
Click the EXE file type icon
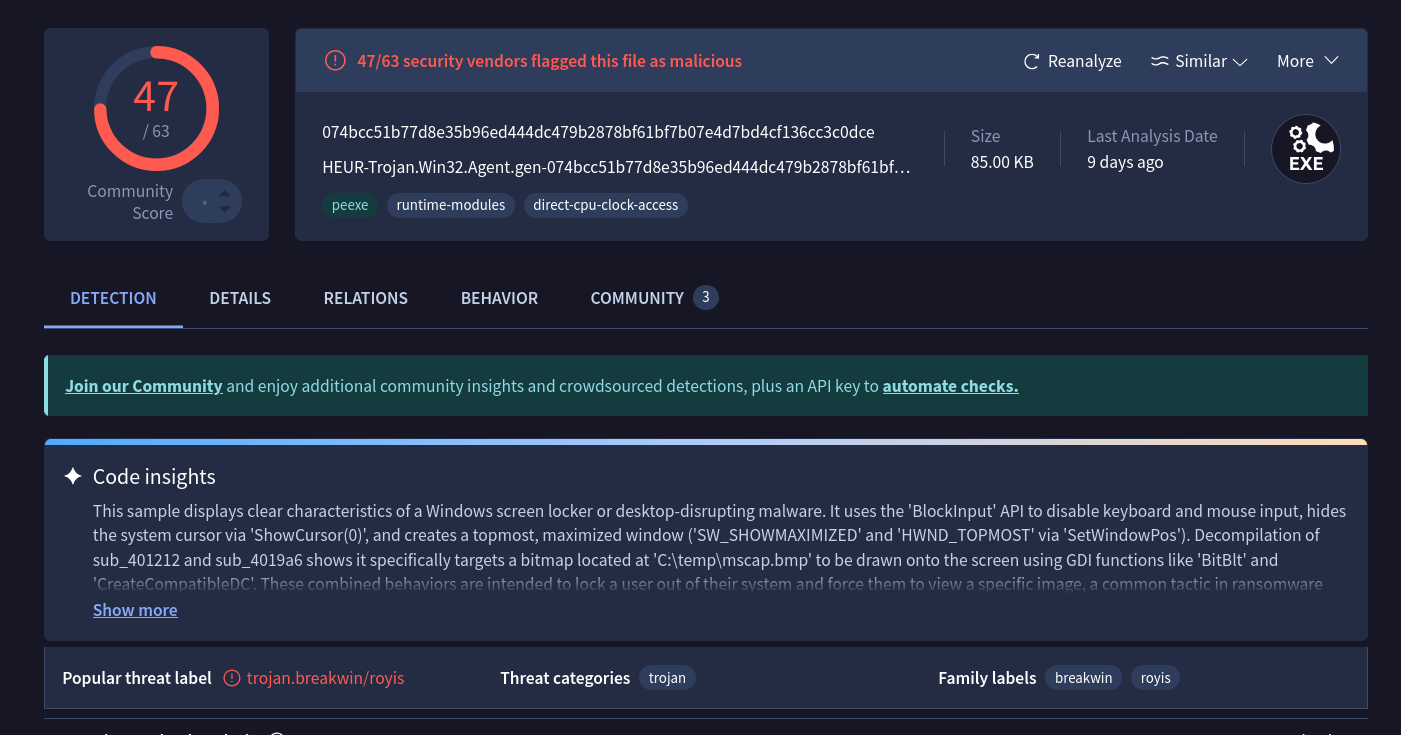click(1305, 150)
